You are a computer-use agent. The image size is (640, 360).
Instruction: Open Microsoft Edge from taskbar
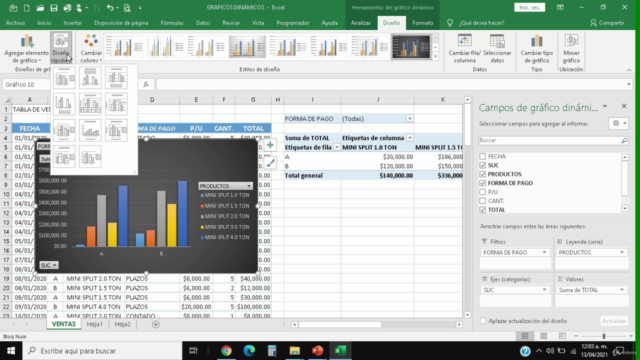249,351
